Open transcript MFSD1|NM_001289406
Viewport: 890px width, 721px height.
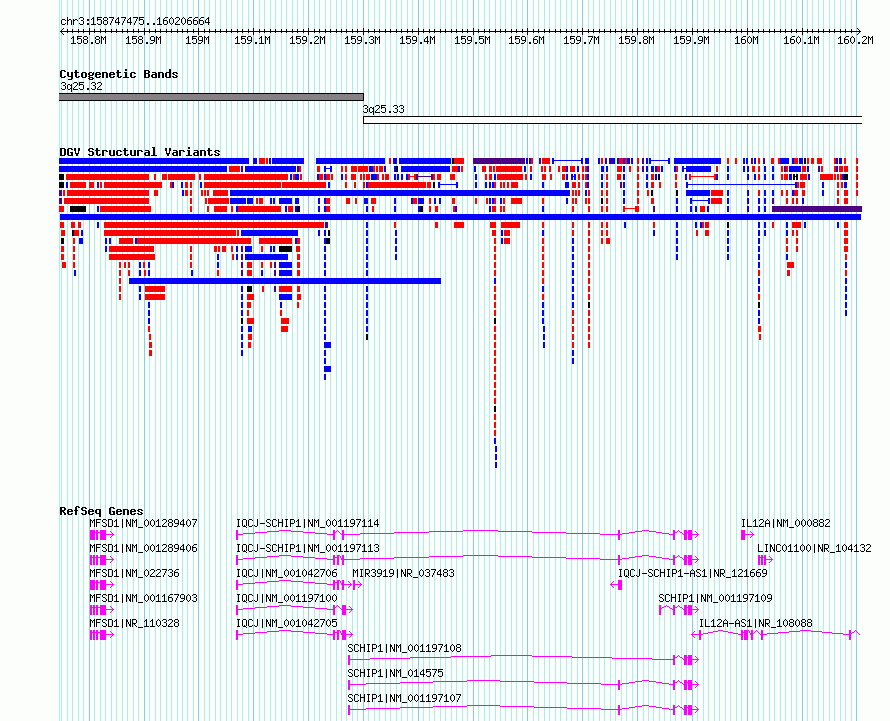tap(144, 548)
